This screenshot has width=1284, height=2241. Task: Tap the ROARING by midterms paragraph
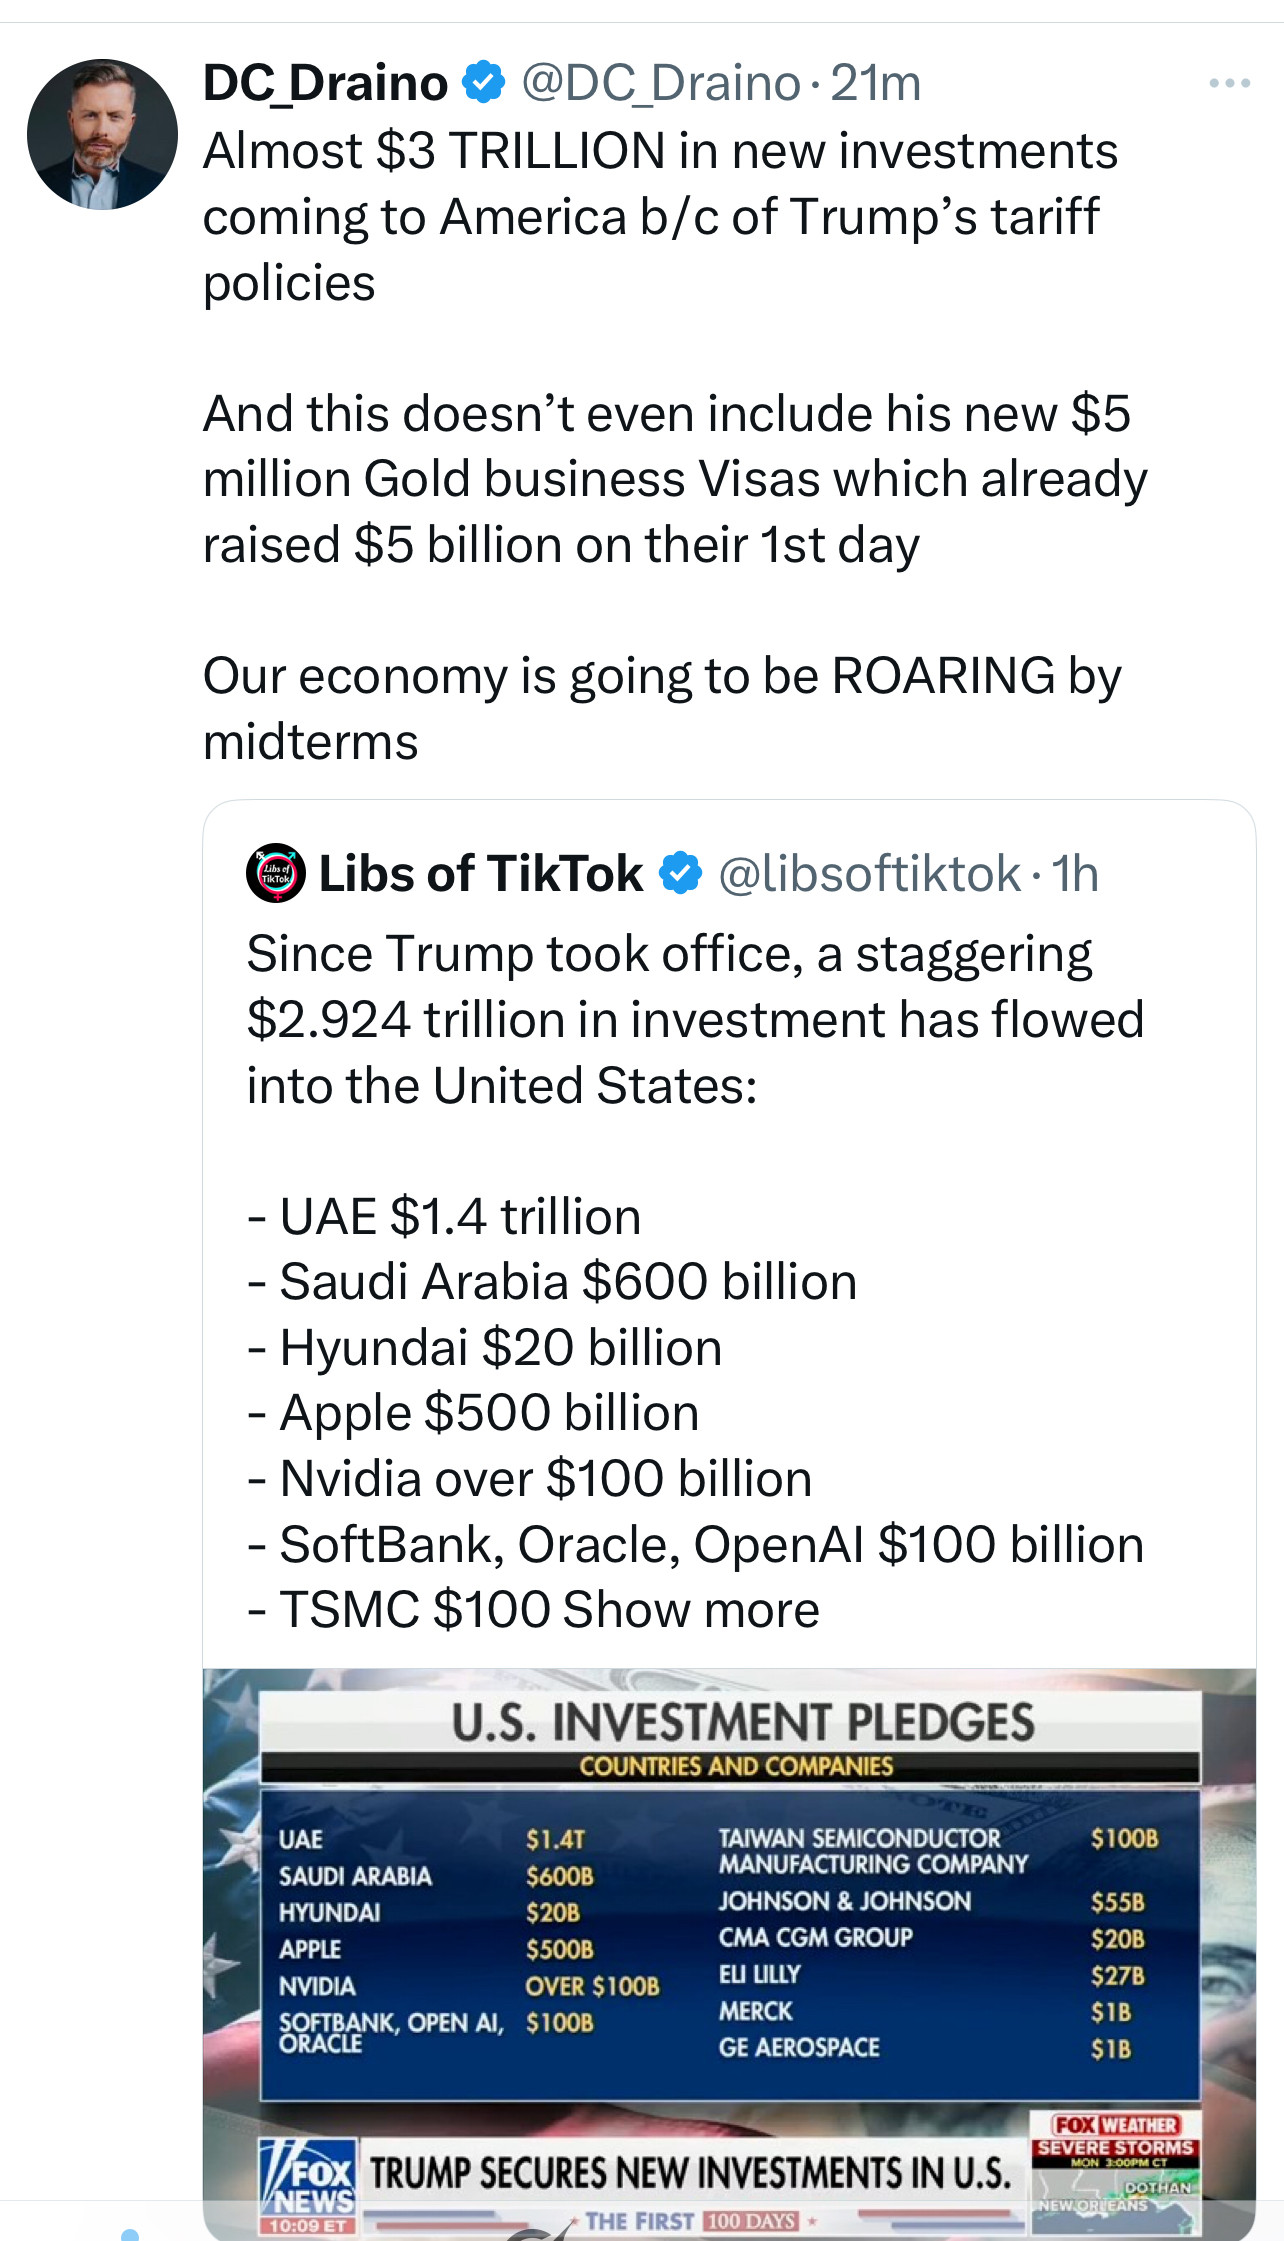click(x=660, y=708)
